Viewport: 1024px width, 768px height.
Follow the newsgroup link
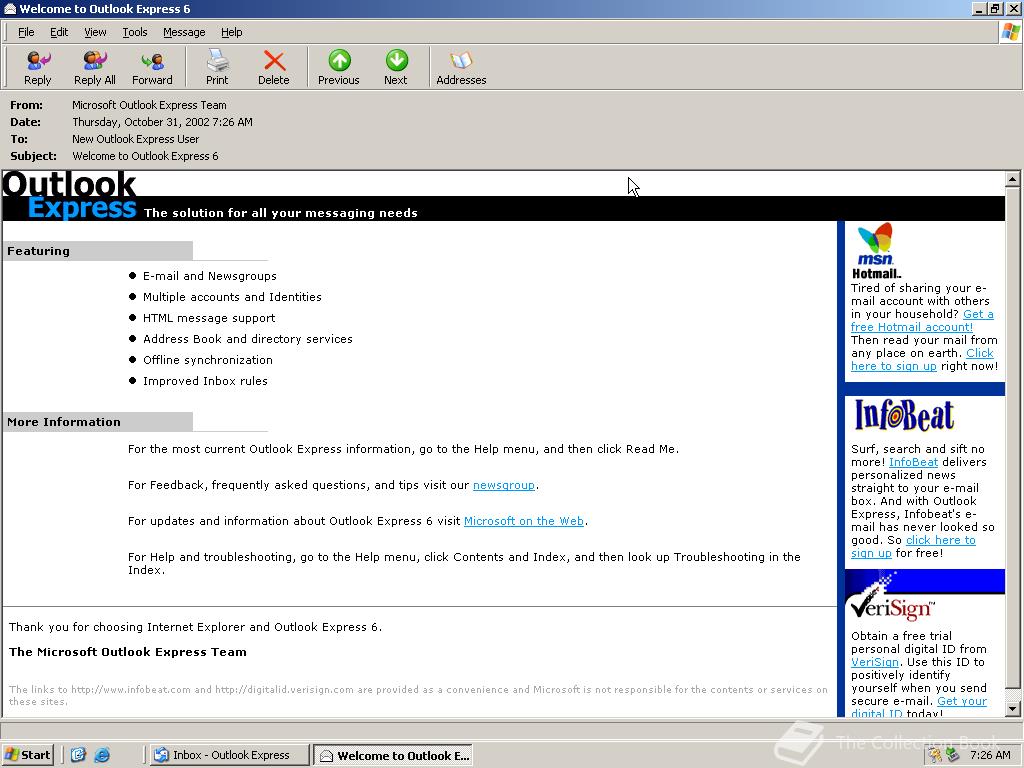tap(504, 485)
